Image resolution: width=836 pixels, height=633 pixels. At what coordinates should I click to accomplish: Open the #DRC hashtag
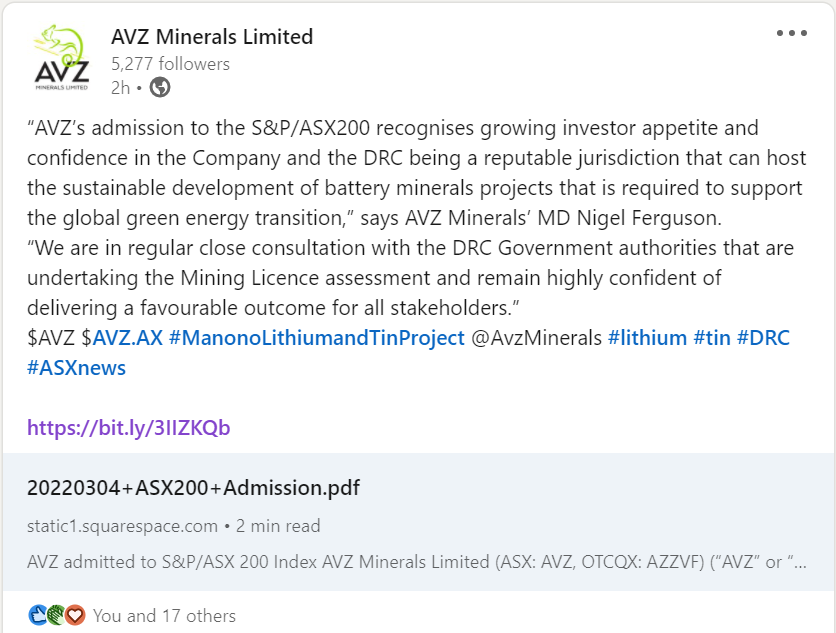763,338
